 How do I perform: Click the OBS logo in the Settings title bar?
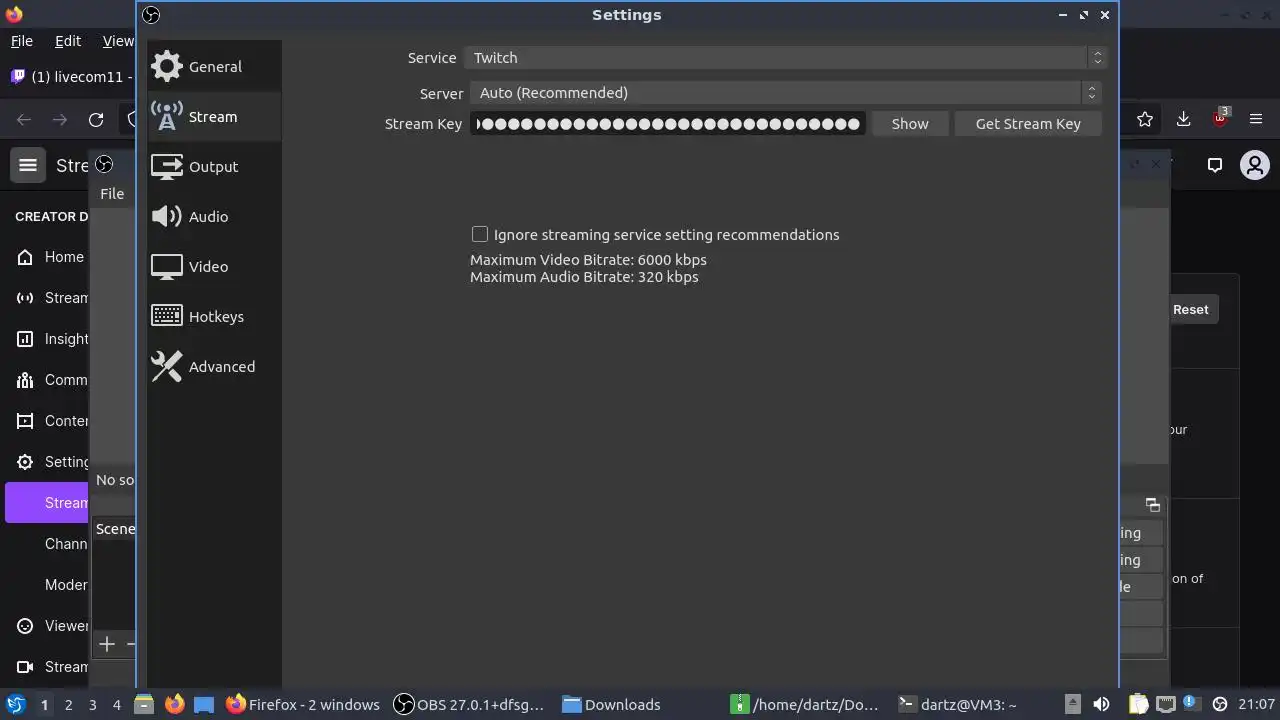pyautogui.click(x=151, y=14)
